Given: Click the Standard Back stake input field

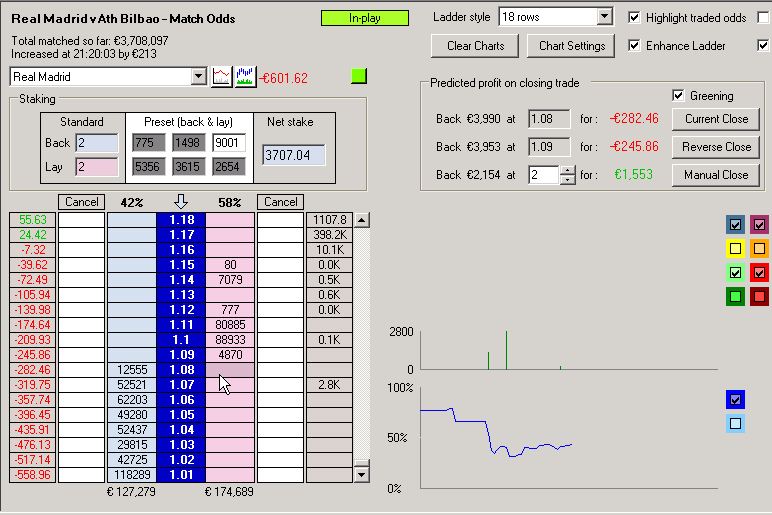Looking at the screenshot, I should 96,143.
